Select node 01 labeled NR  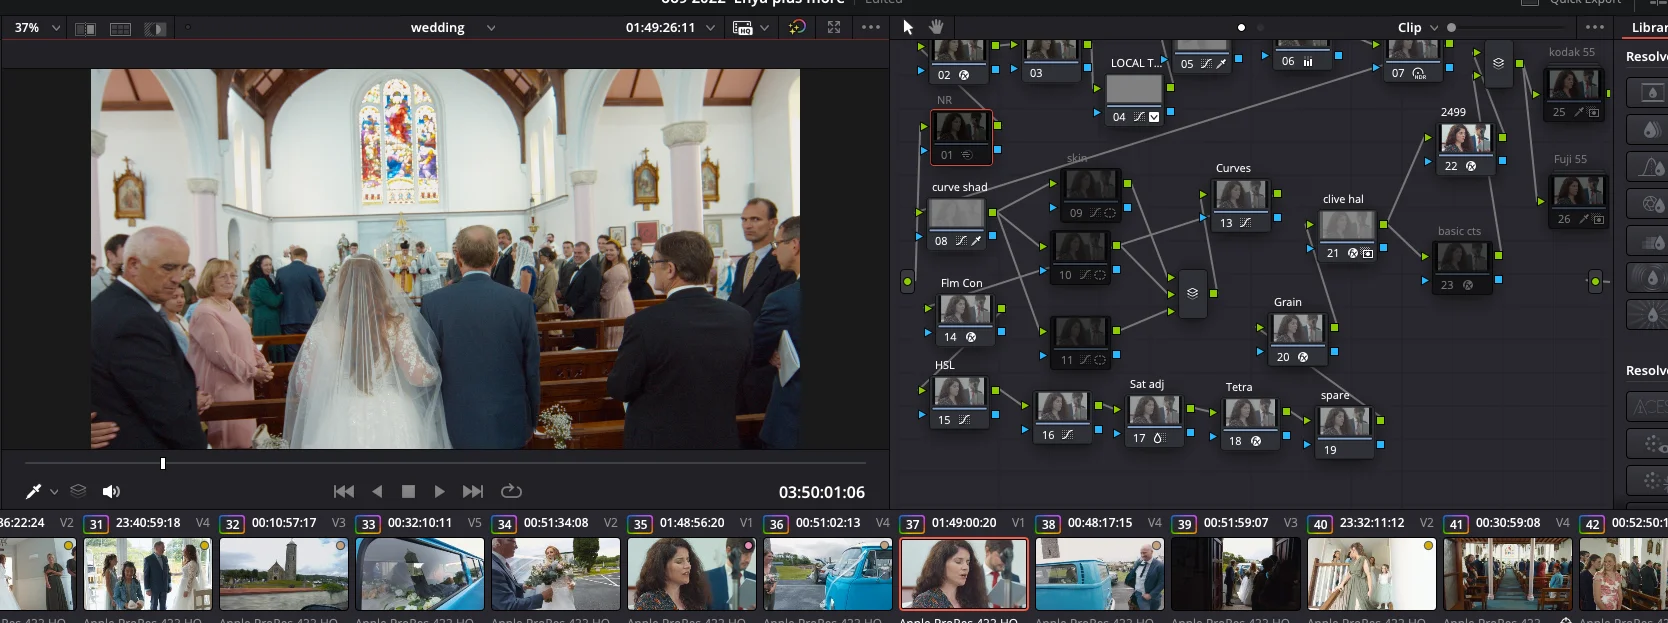click(961, 137)
